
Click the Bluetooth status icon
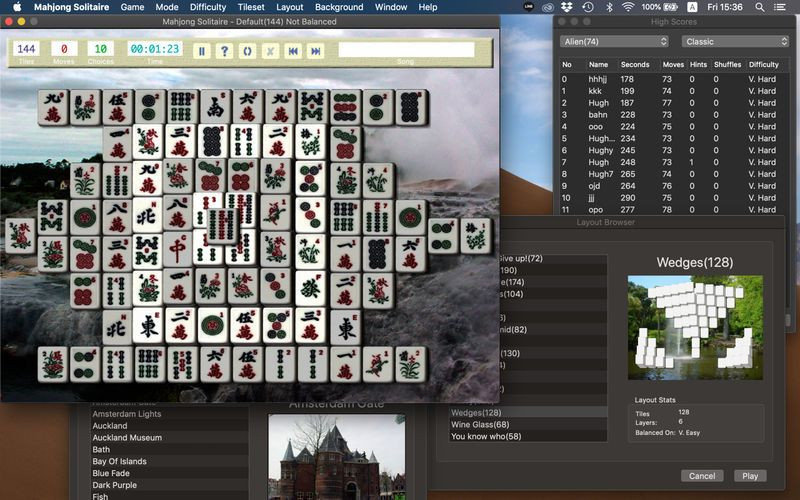609,7
